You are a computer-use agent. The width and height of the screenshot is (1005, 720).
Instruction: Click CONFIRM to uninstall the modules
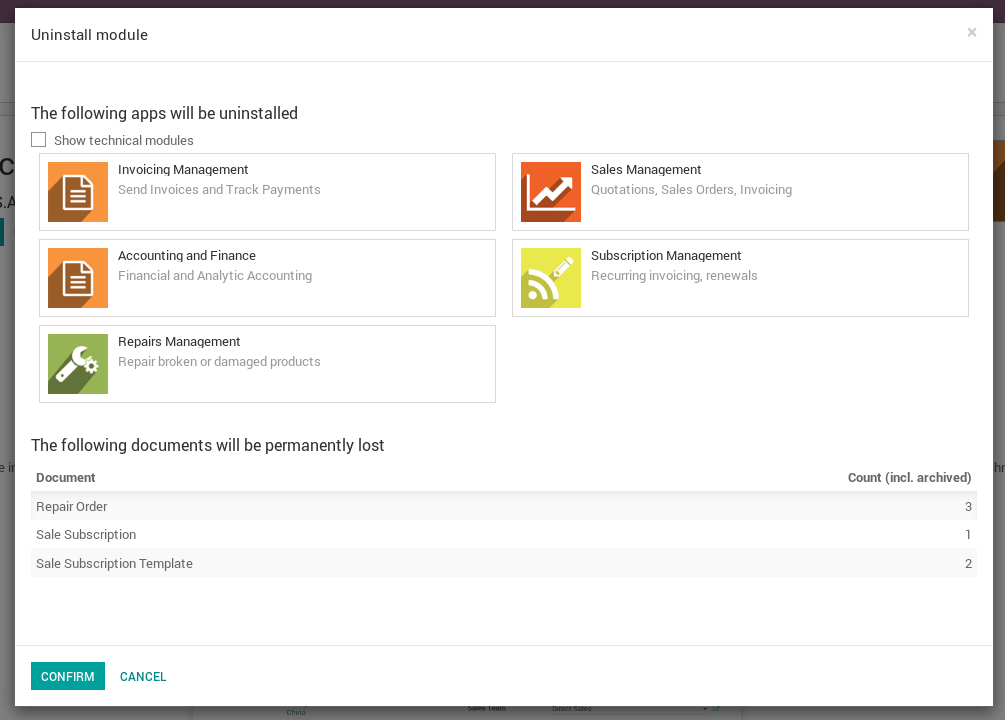[x=67, y=676]
